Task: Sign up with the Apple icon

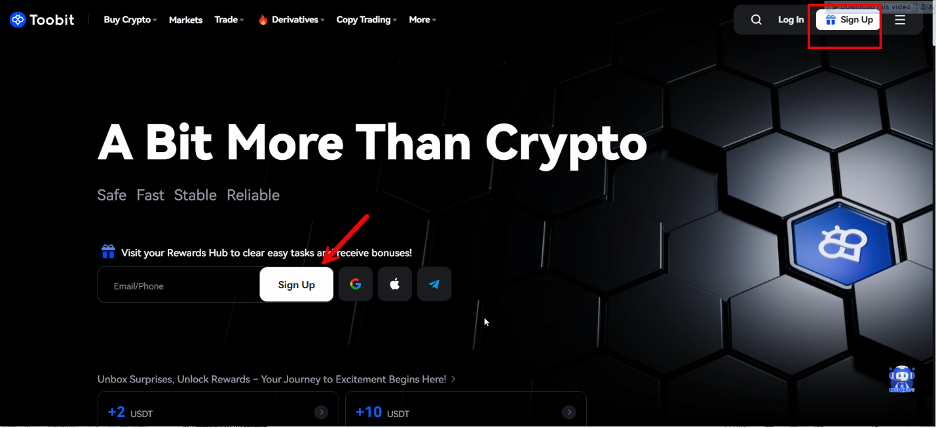Action: click(x=395, y=284)
